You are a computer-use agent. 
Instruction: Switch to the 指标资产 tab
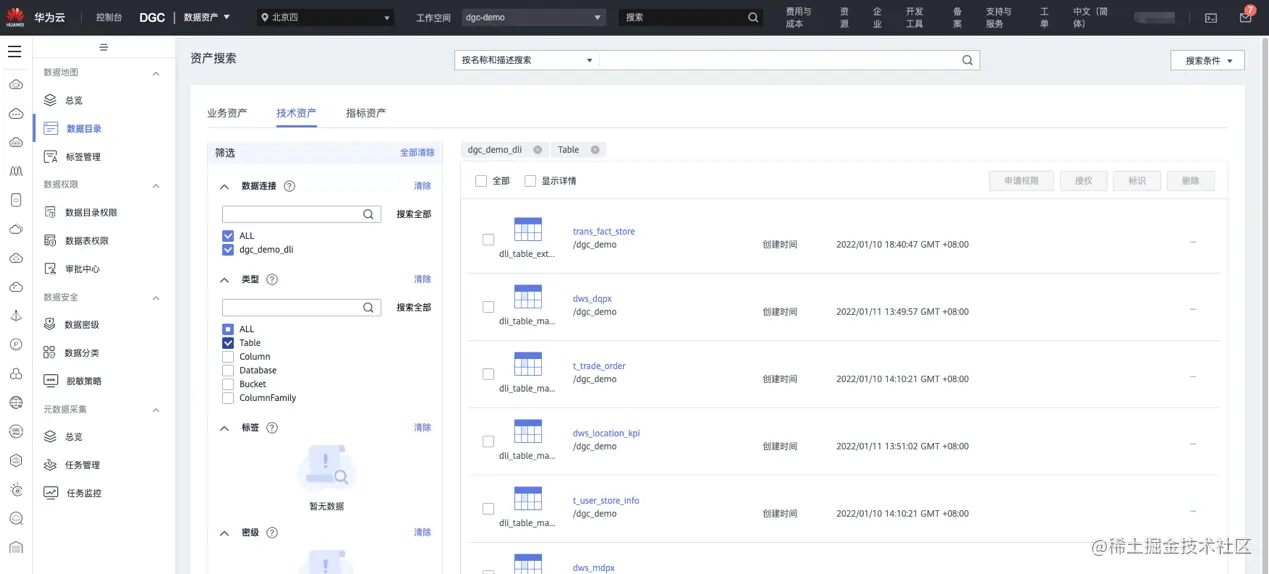pos(366,113)
